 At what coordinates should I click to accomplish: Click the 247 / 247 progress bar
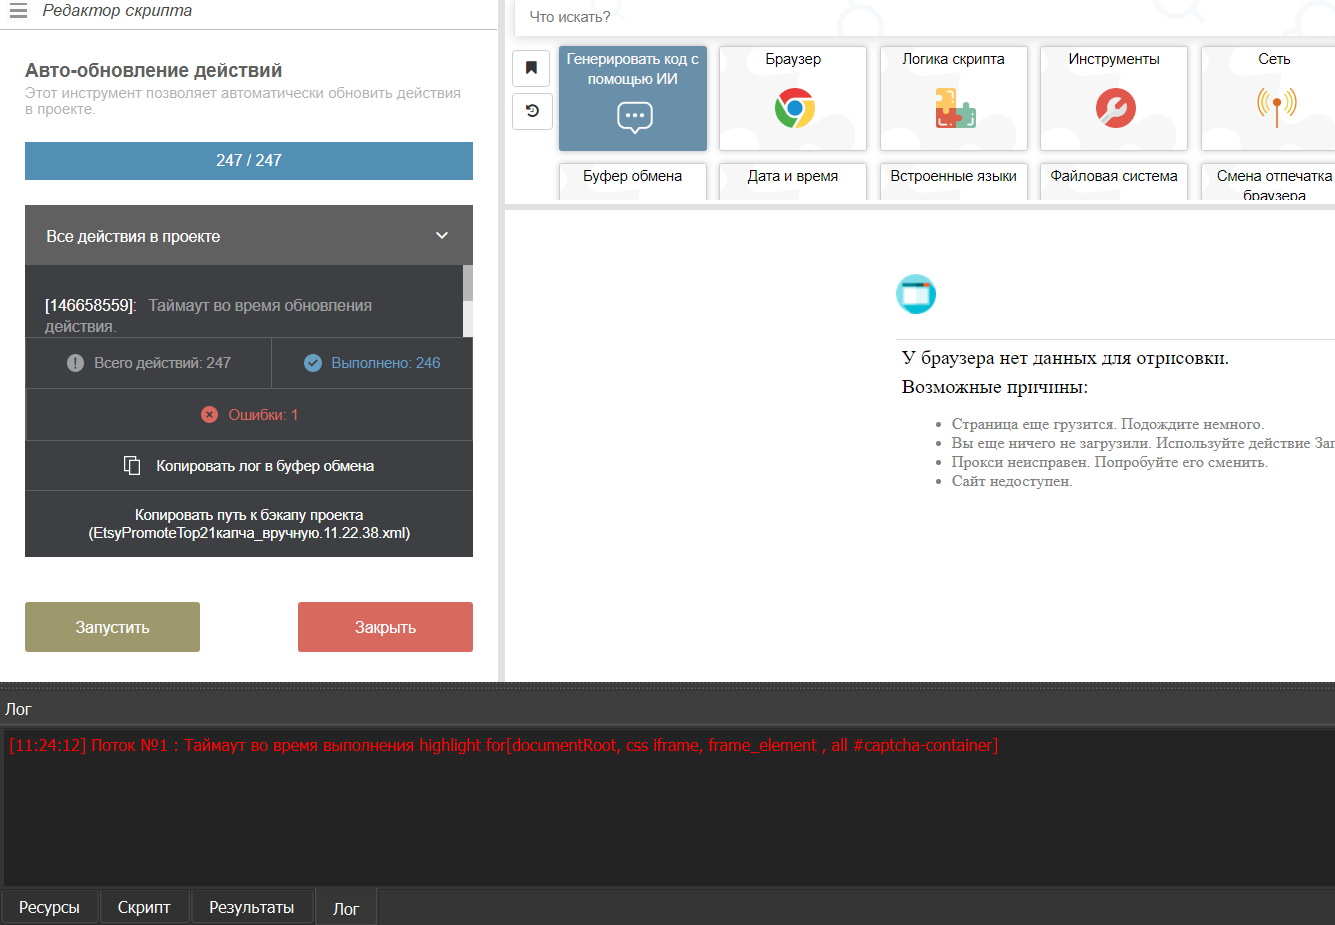(x=249, y=161)
